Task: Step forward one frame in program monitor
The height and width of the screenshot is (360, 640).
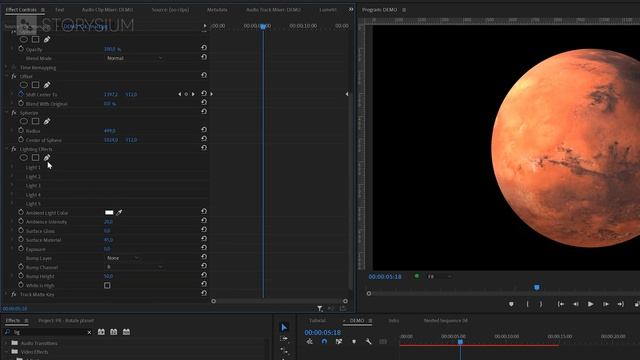Action: (606, 304)
